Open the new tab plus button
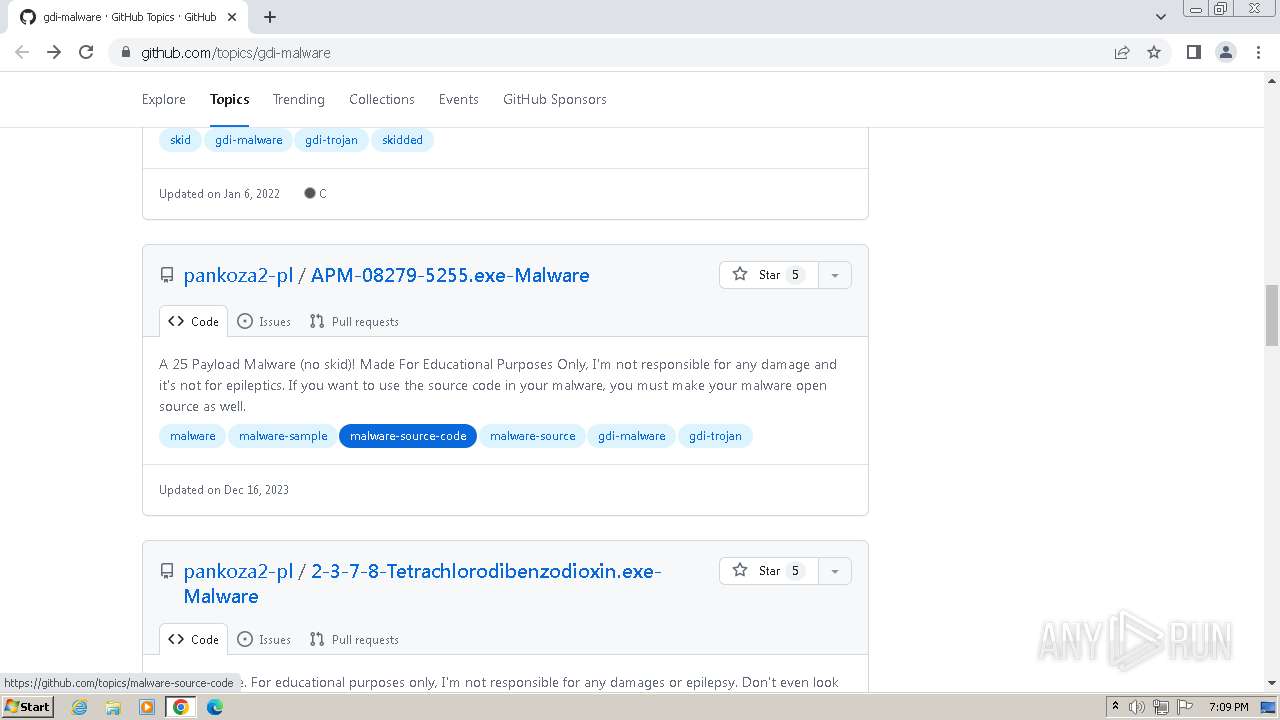 pos(270,17)
